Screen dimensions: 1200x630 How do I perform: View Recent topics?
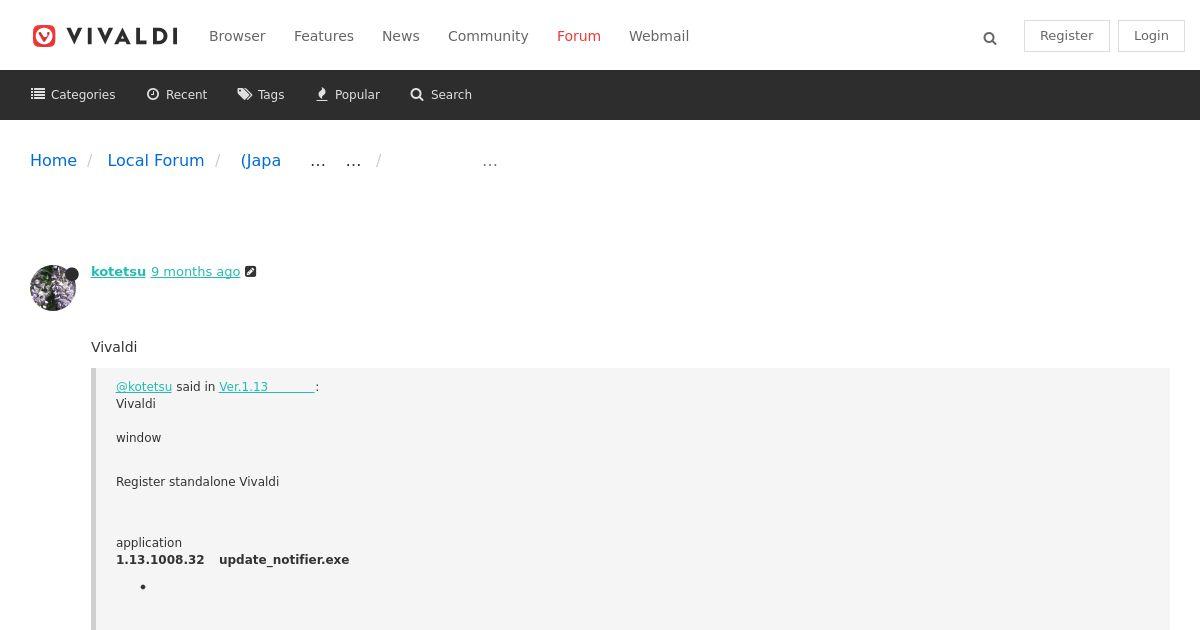pyautogui.click(x=177, y=95)
